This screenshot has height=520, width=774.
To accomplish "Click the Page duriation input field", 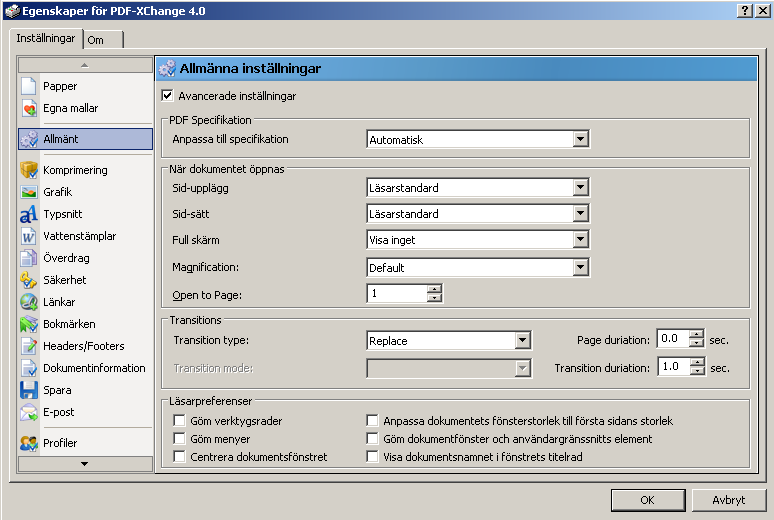I will [x=673, y=339].
